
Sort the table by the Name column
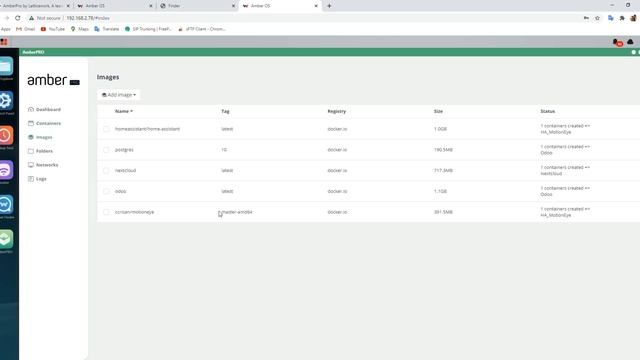(x=124, y=111)
